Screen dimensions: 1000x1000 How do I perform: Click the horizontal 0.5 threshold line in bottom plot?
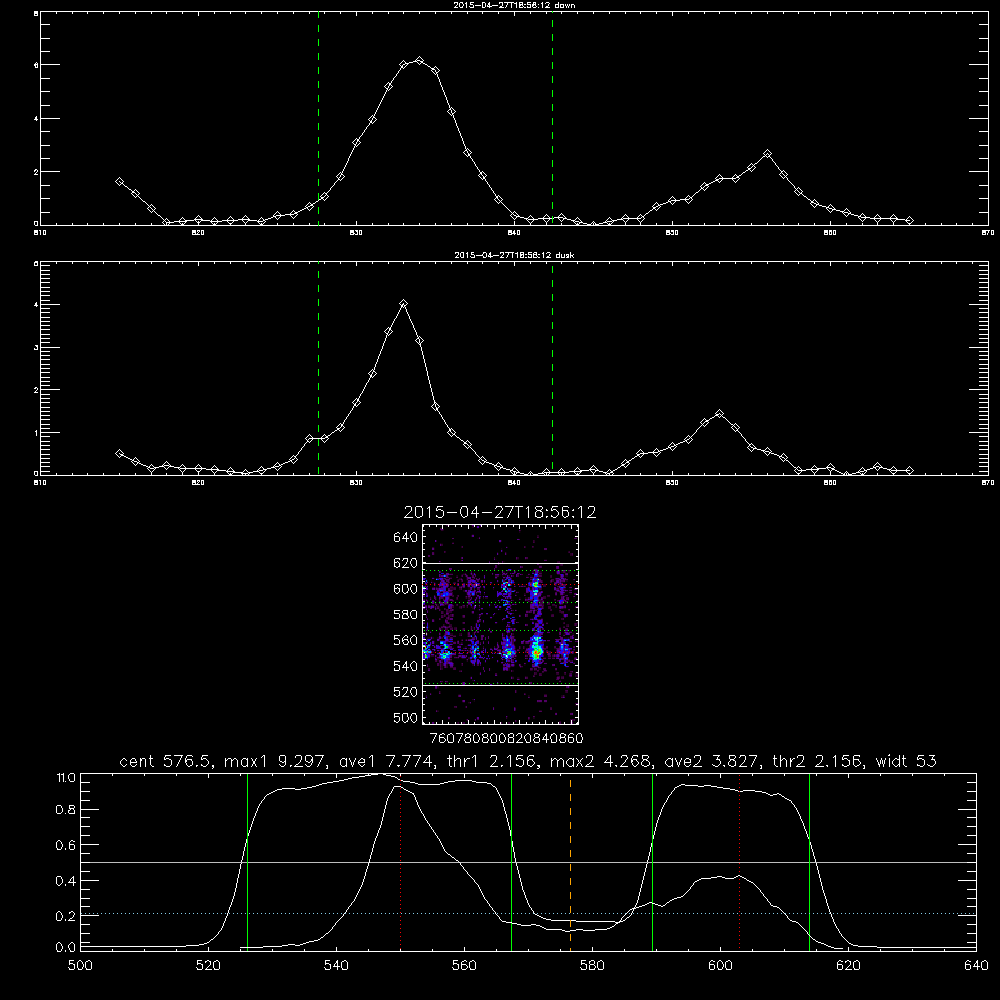(x=528, y=862)
